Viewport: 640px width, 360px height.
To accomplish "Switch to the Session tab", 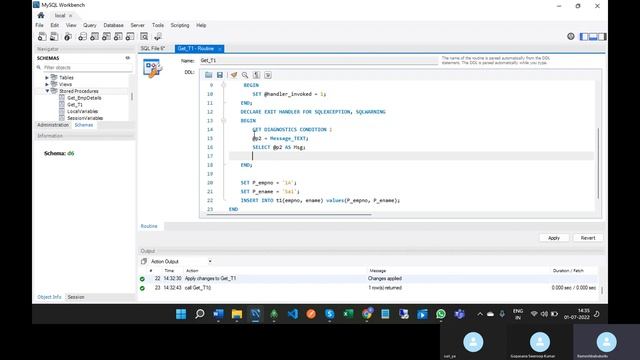I will tap(76, 297).
